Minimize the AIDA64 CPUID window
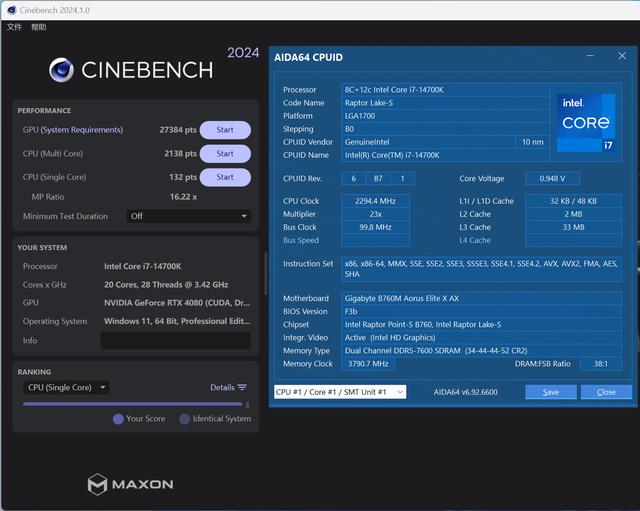The height and width of the screenshot is (511, 640). pos(590,56)
